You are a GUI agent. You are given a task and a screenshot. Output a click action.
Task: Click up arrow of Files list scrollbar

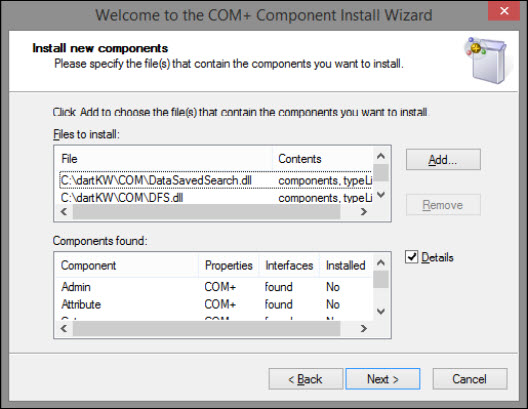[x=381, y=156]
